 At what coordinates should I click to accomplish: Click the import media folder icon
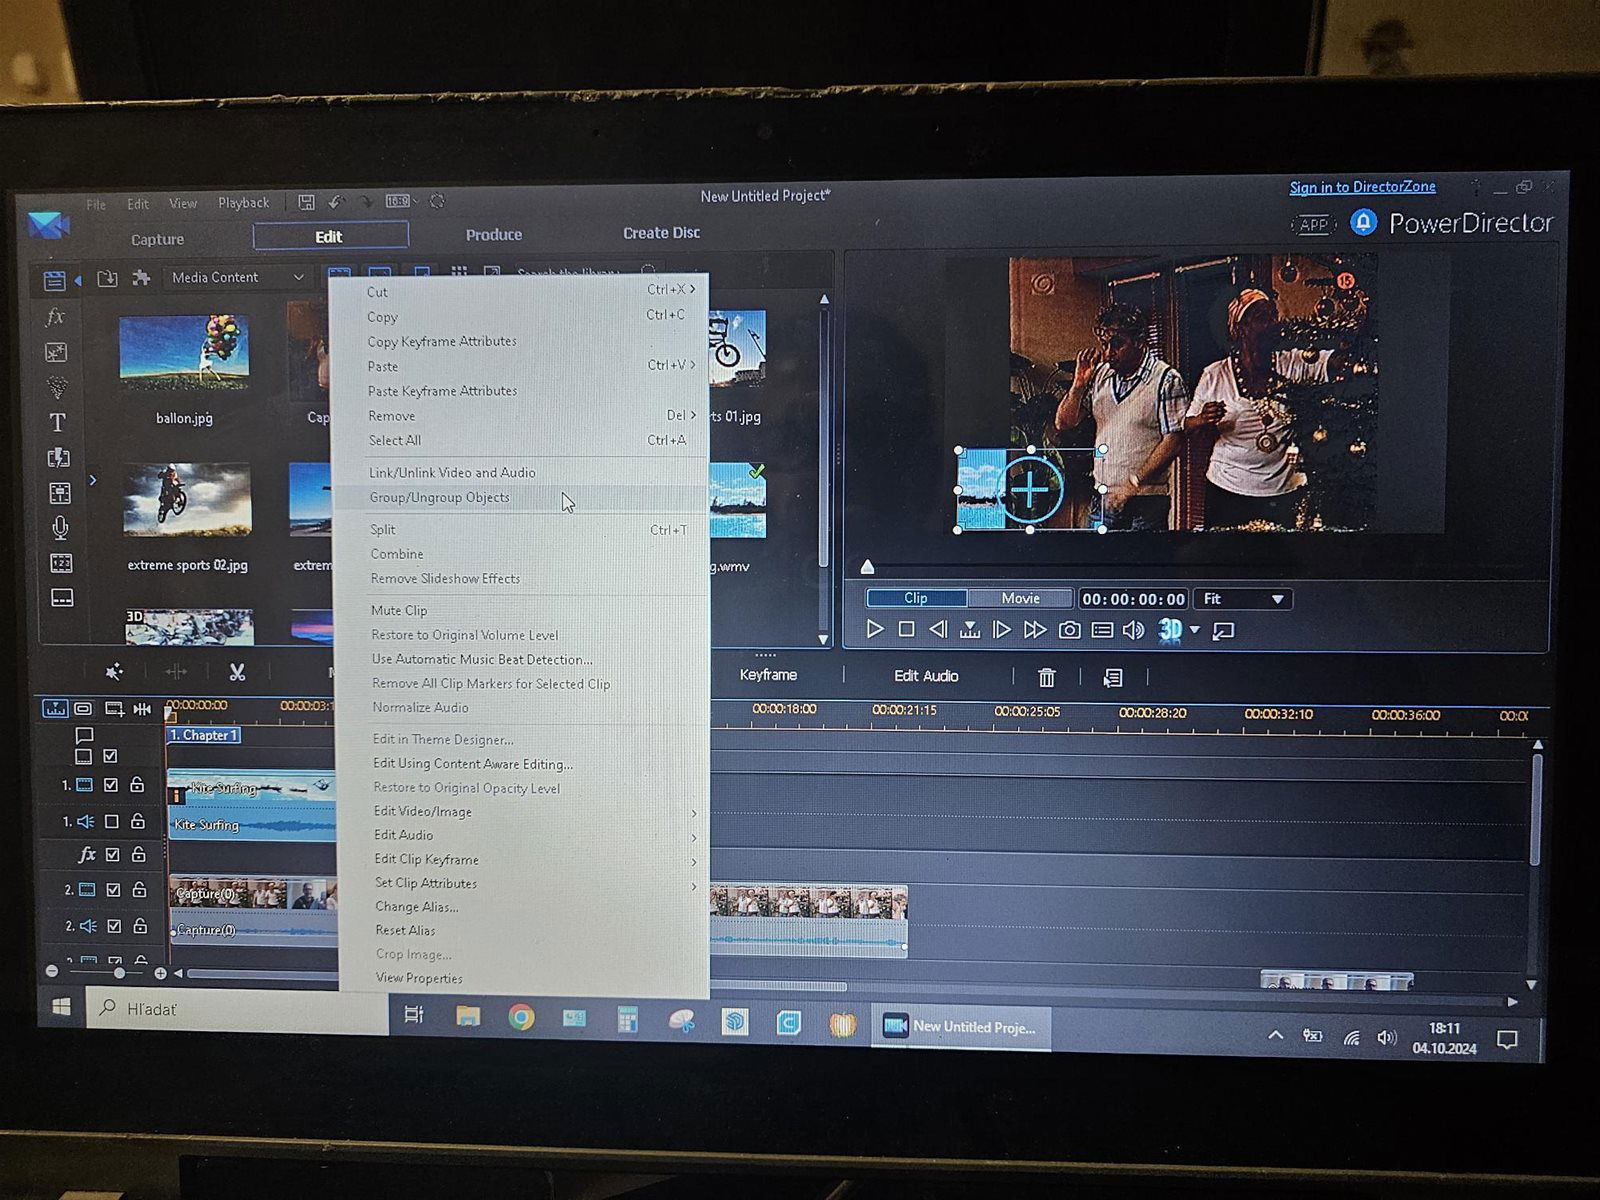tap(107, 278)
